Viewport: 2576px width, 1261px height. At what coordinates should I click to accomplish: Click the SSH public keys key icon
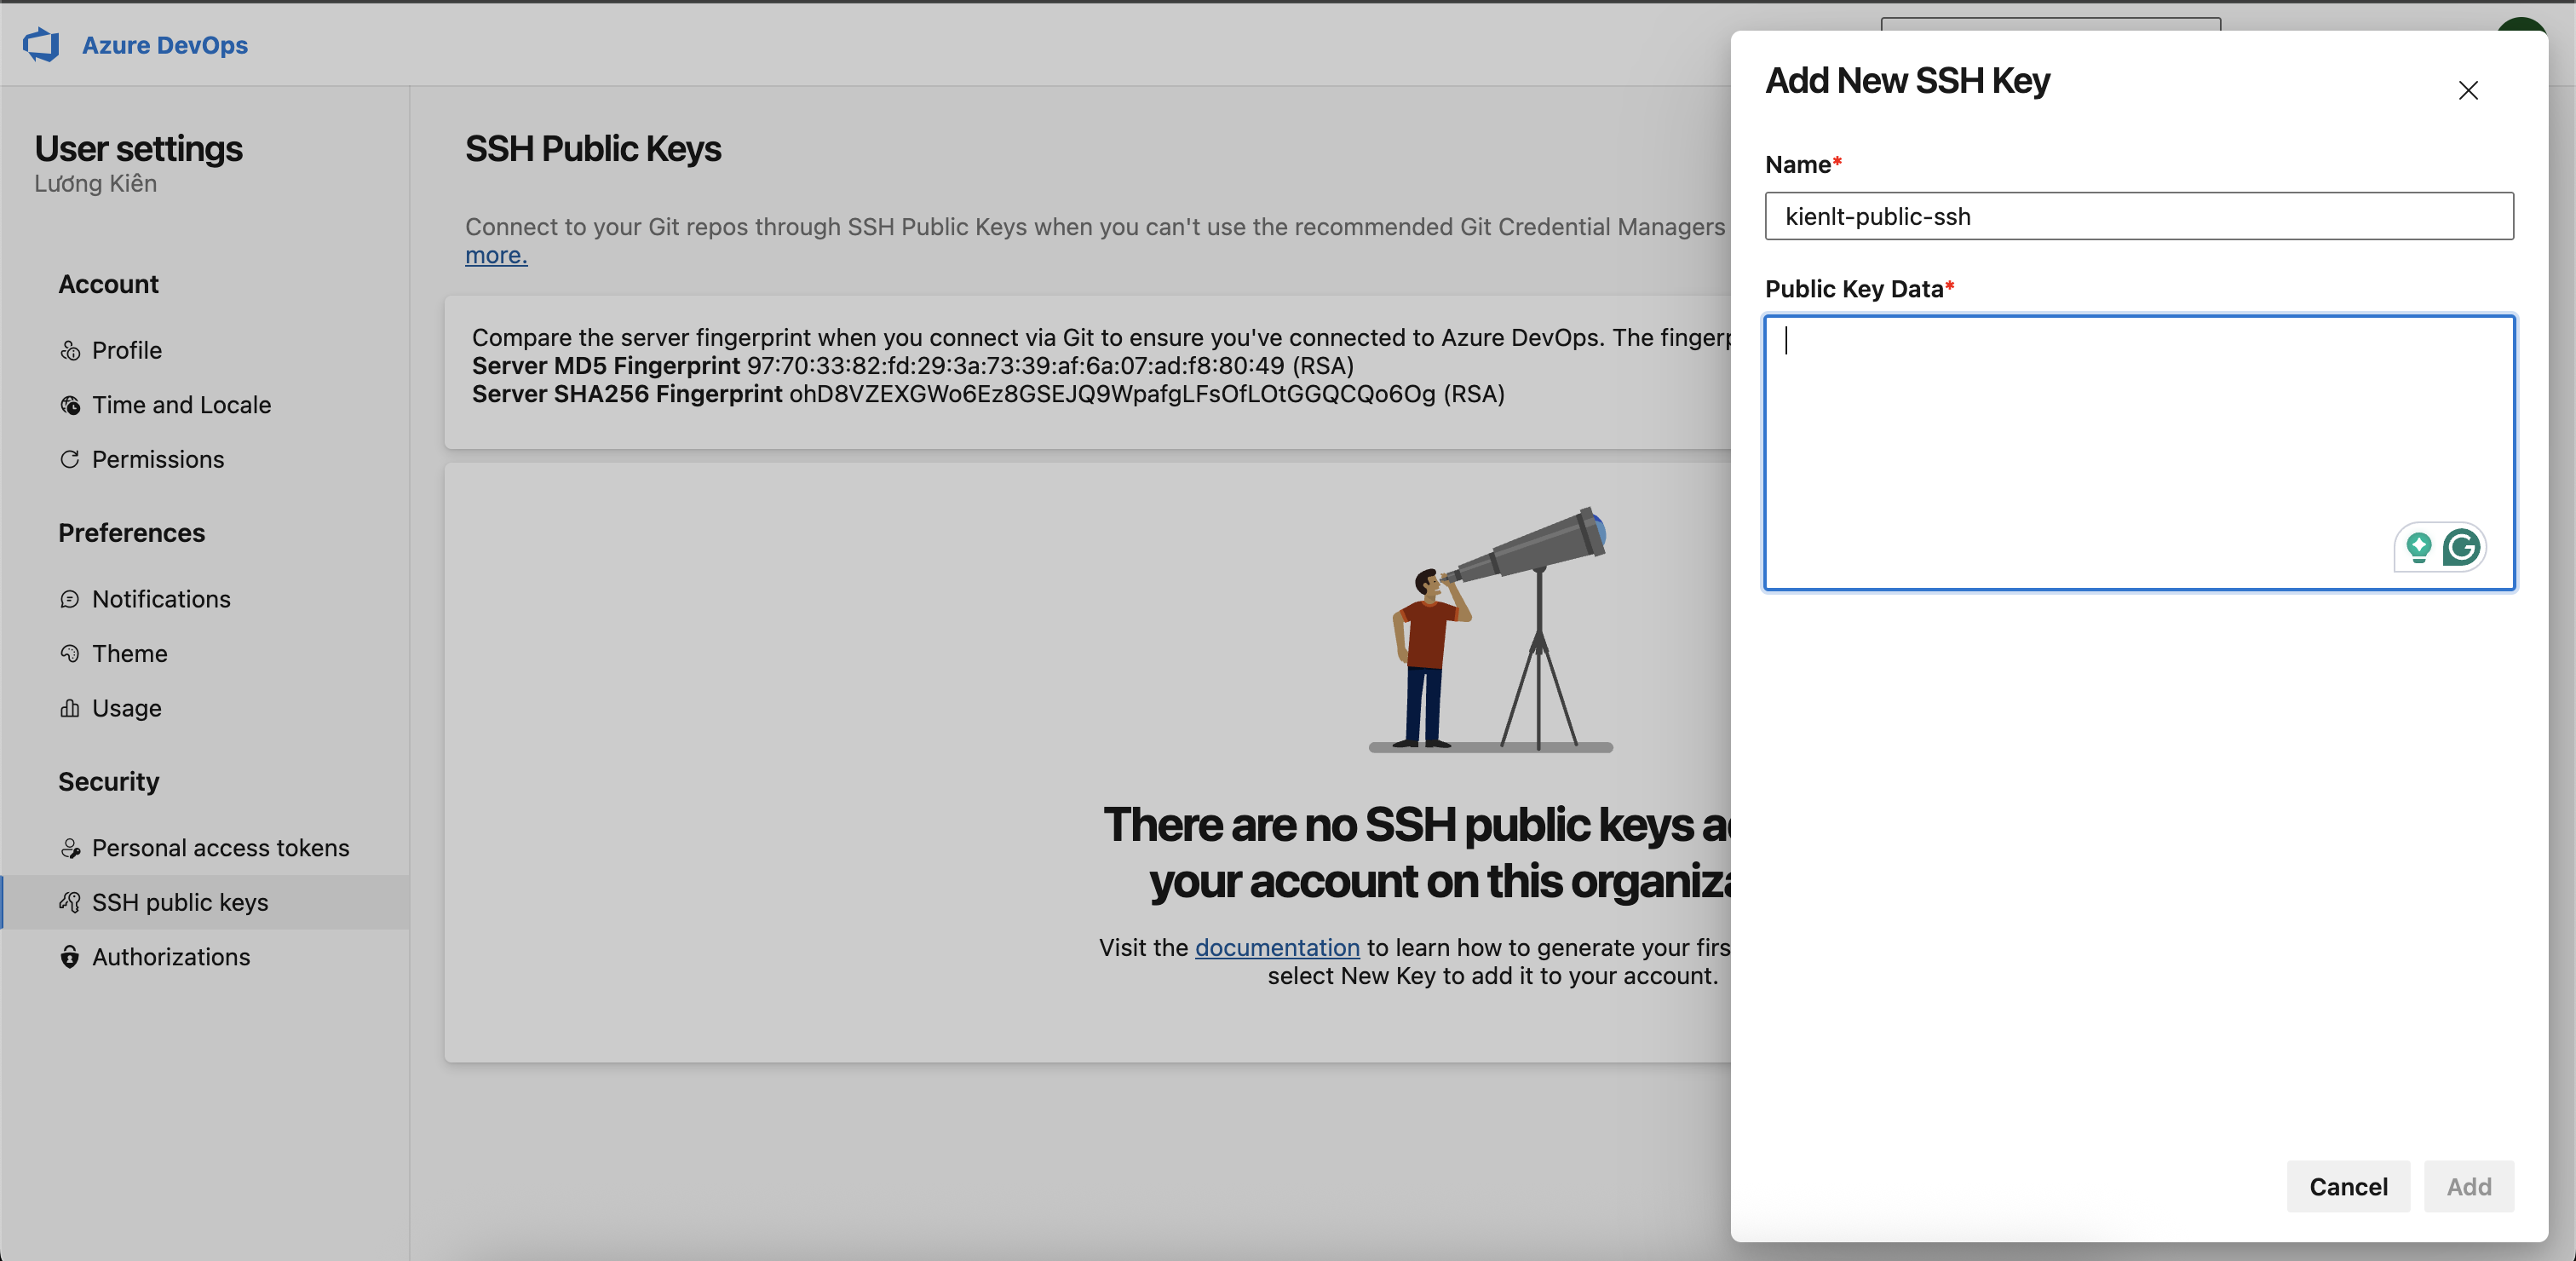(x=70, y=902)
